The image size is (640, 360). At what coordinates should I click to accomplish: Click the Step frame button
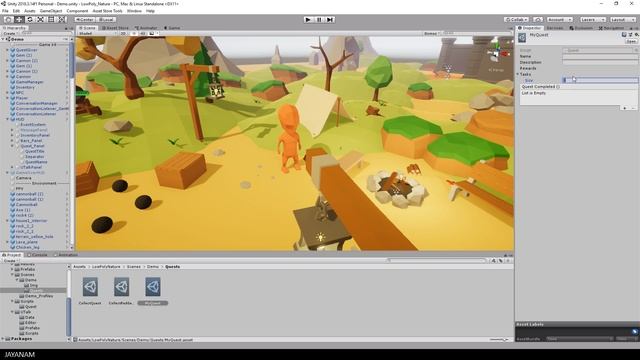coord(330,20)
